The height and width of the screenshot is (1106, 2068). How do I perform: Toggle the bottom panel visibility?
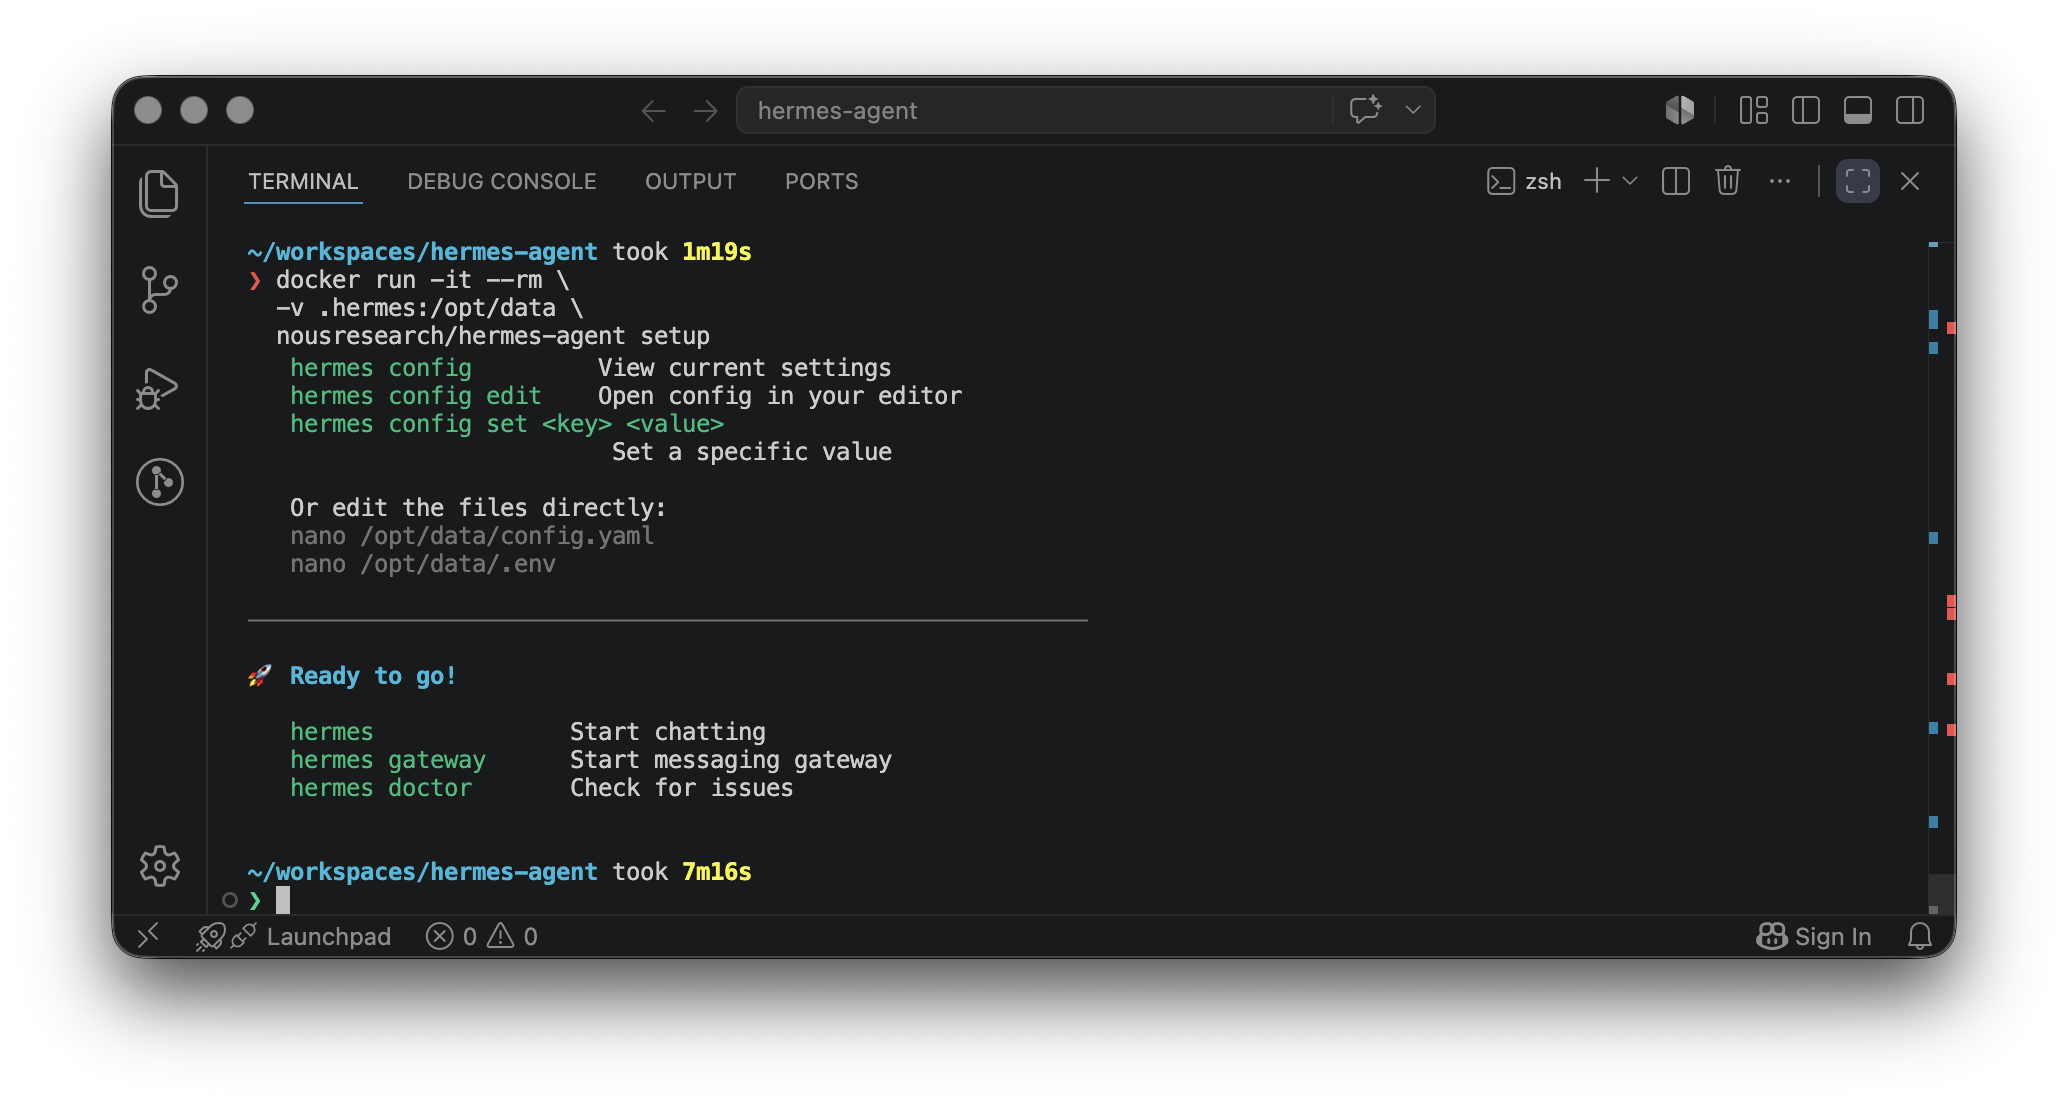tap(1858, 110)
